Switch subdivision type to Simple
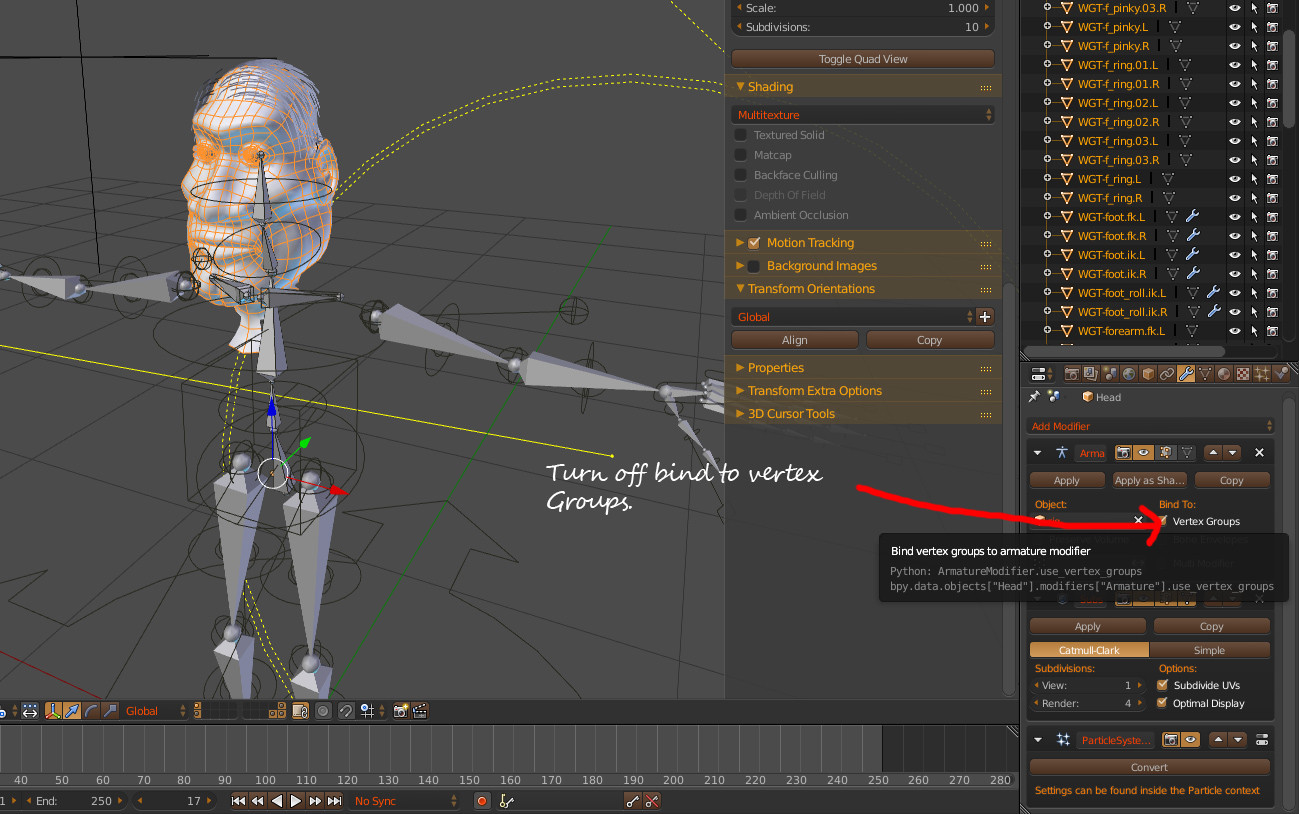Screen dimensions: 1299x814 point(1210,649)
